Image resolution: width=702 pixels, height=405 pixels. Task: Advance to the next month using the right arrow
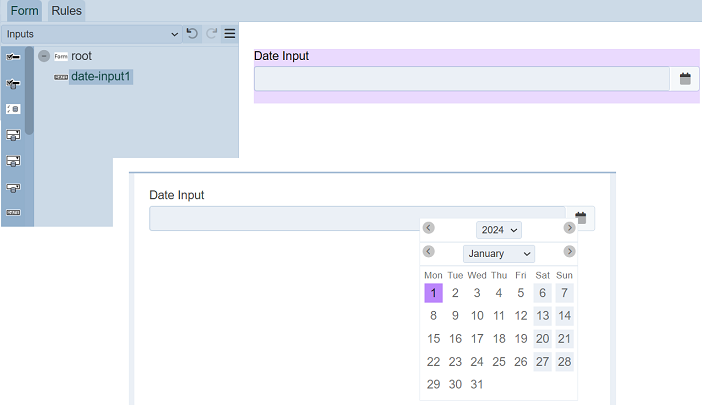click(x=569, y=252)
